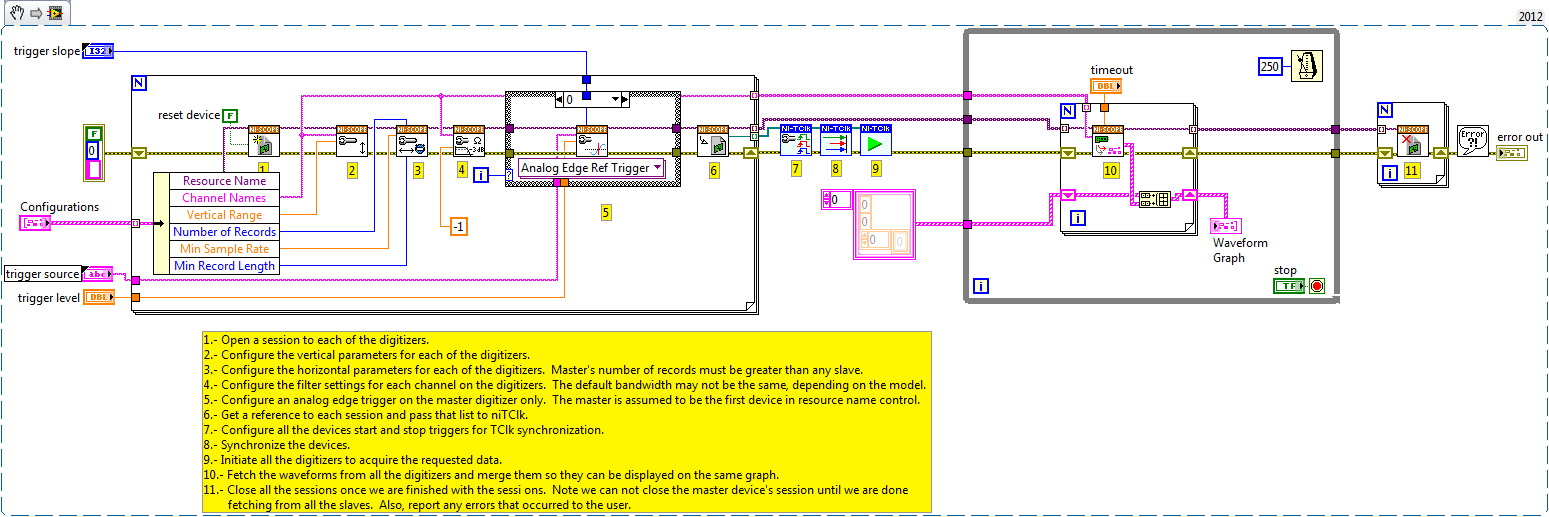Image resolution: width=1549 pixels, height=517 pixels.
Task: Select the error out indicator terminal
Action: [x=1510, y=152]
